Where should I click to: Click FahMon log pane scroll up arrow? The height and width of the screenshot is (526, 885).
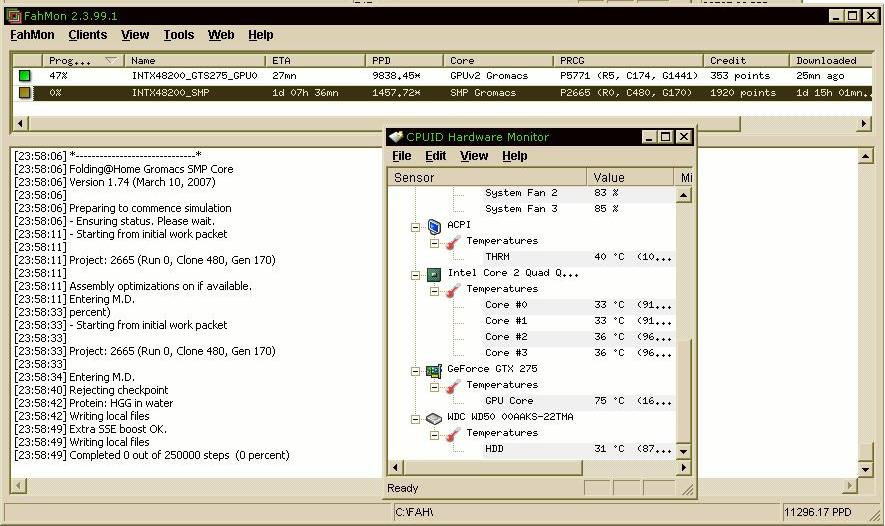(866, 156)
